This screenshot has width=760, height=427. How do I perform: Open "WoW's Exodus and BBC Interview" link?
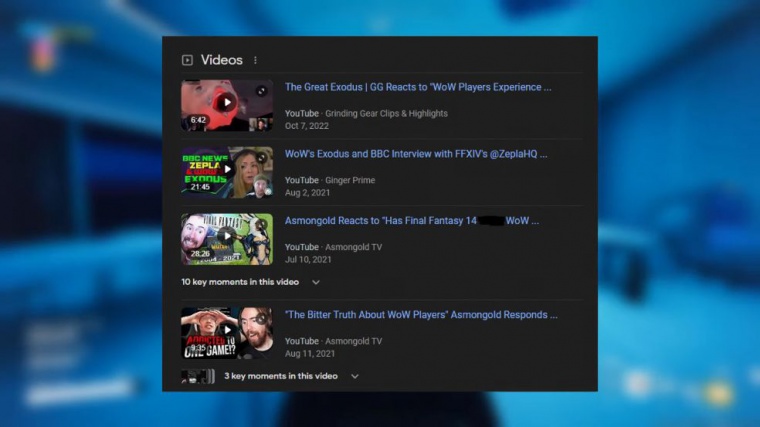(x=415, y=154)
